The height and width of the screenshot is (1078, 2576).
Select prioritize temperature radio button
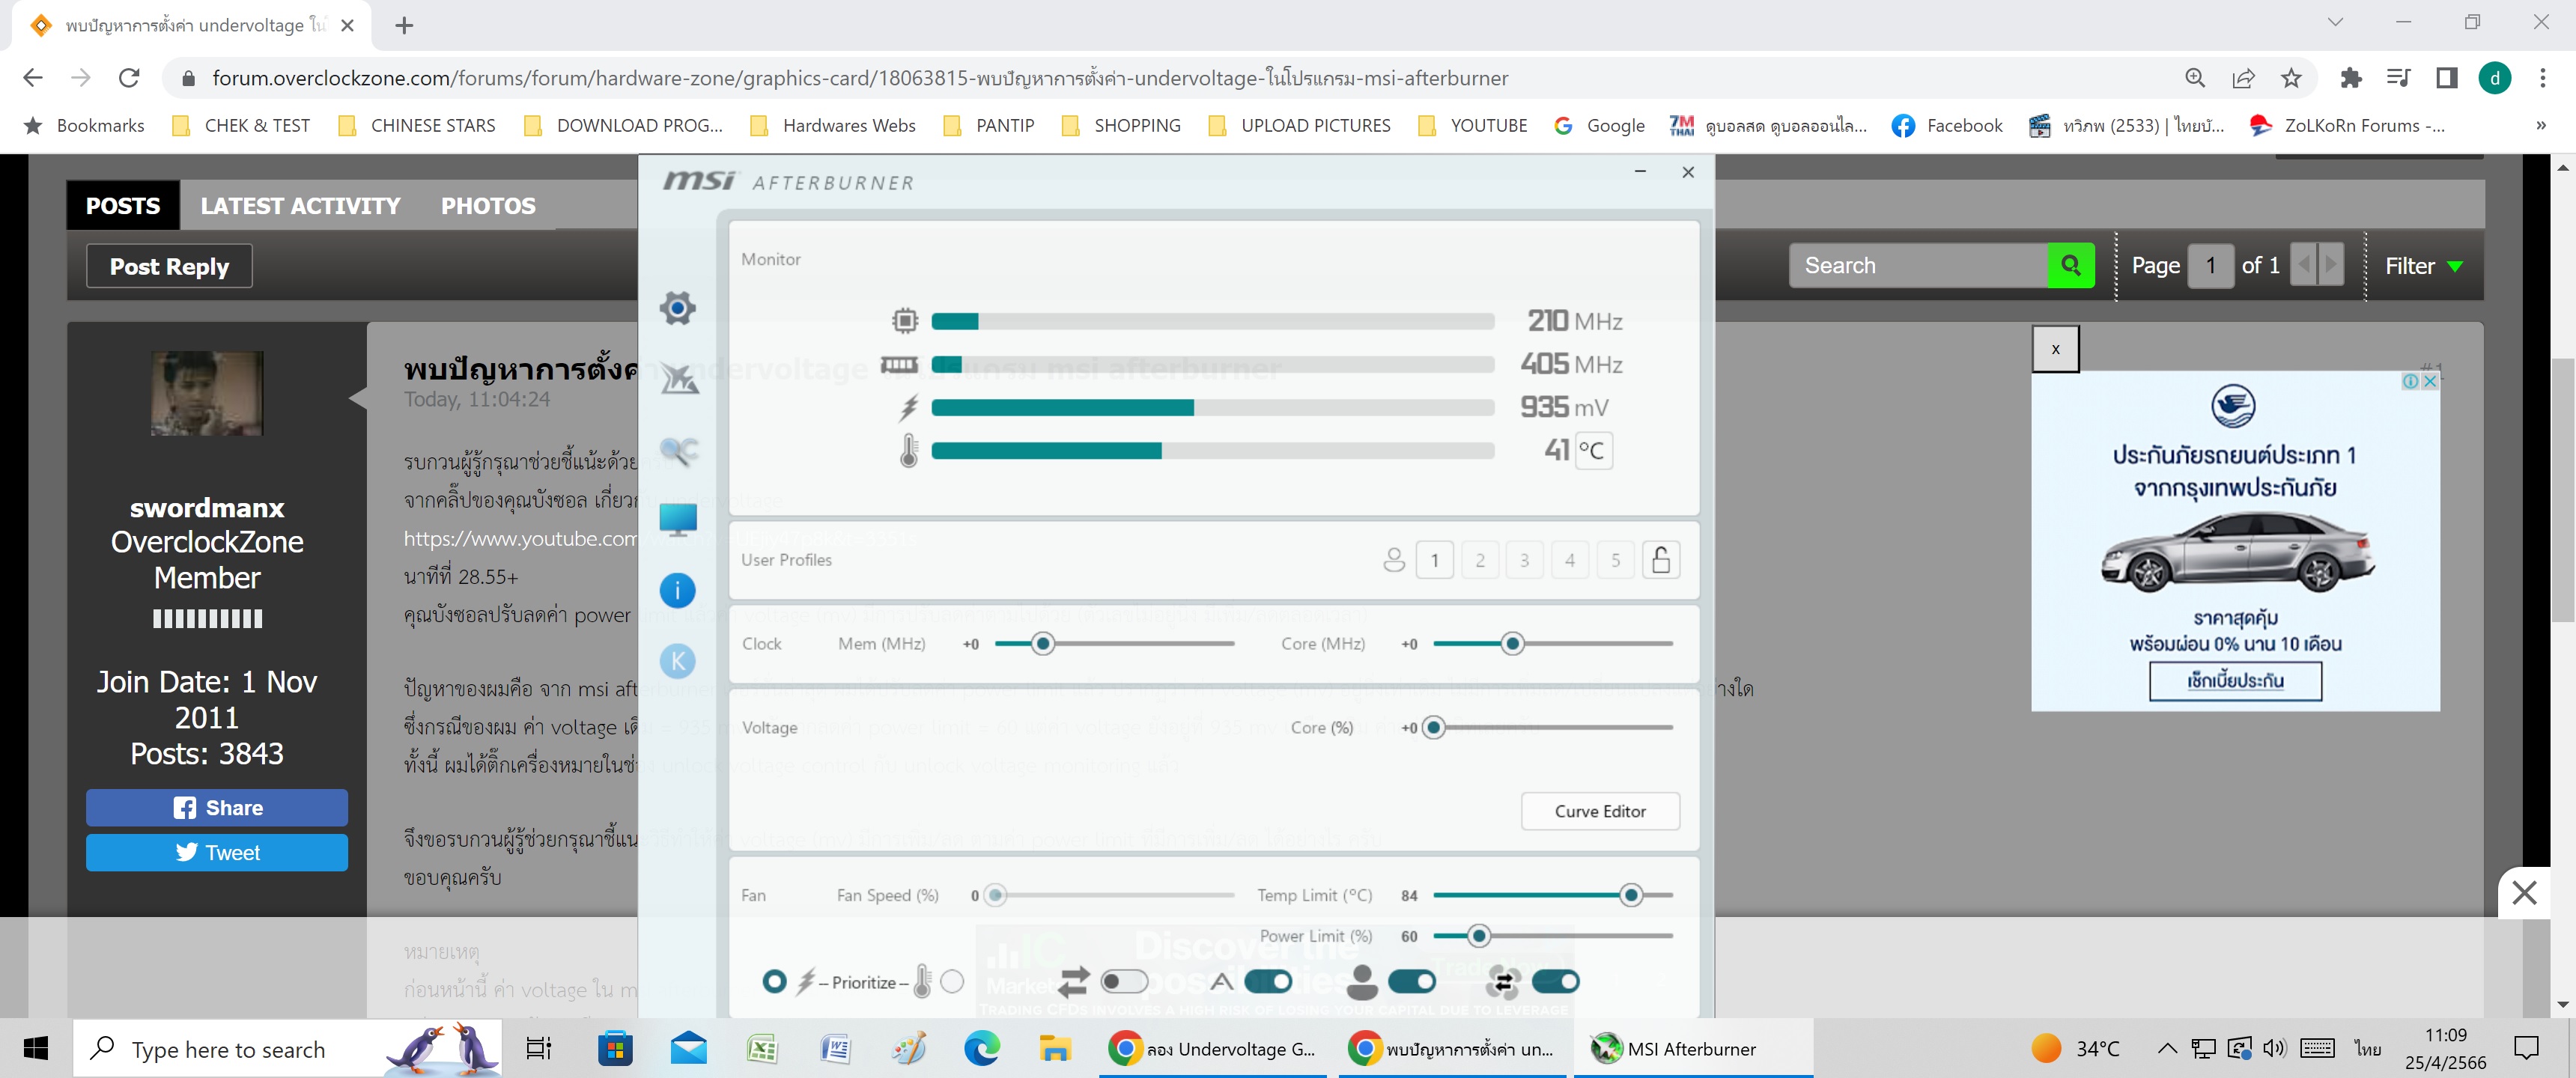(x=952, y=982)
